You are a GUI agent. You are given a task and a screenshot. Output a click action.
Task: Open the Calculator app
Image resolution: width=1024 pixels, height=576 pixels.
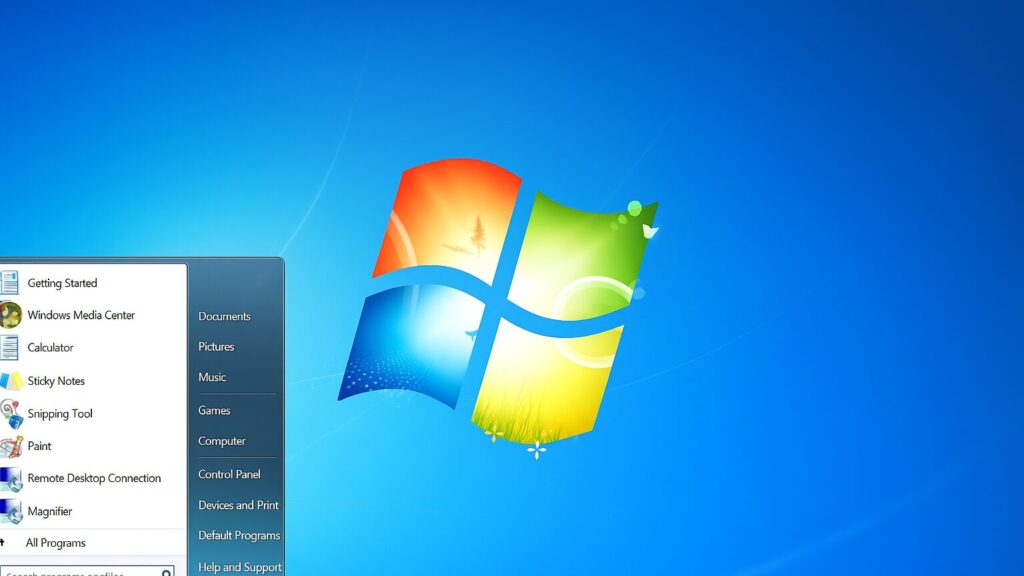[x=50, y=348]
